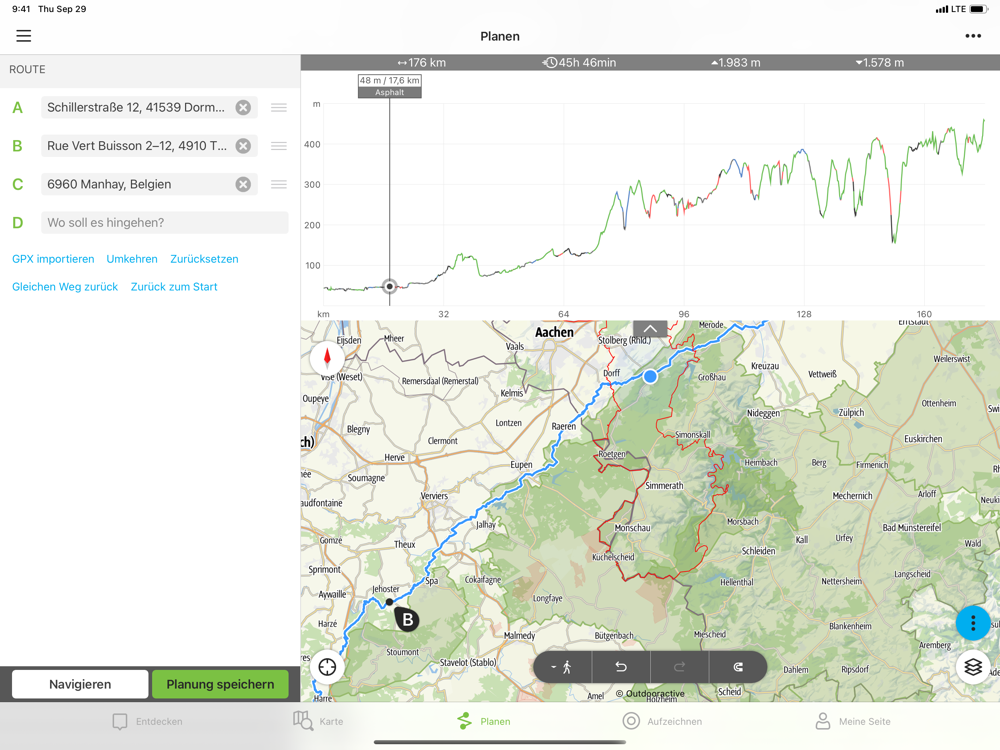
Task: Select waypoint B marker on map
Action: pyautogui.click(x=407, y=619)
